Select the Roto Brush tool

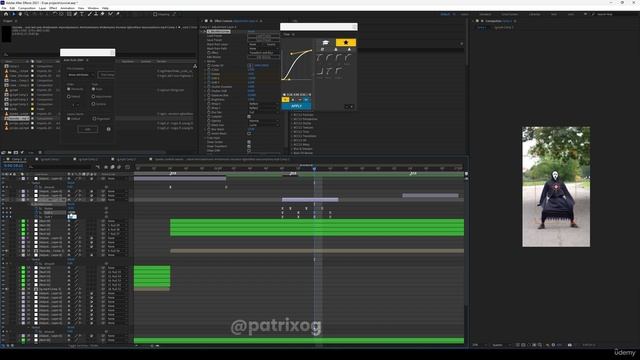point(110,14)
